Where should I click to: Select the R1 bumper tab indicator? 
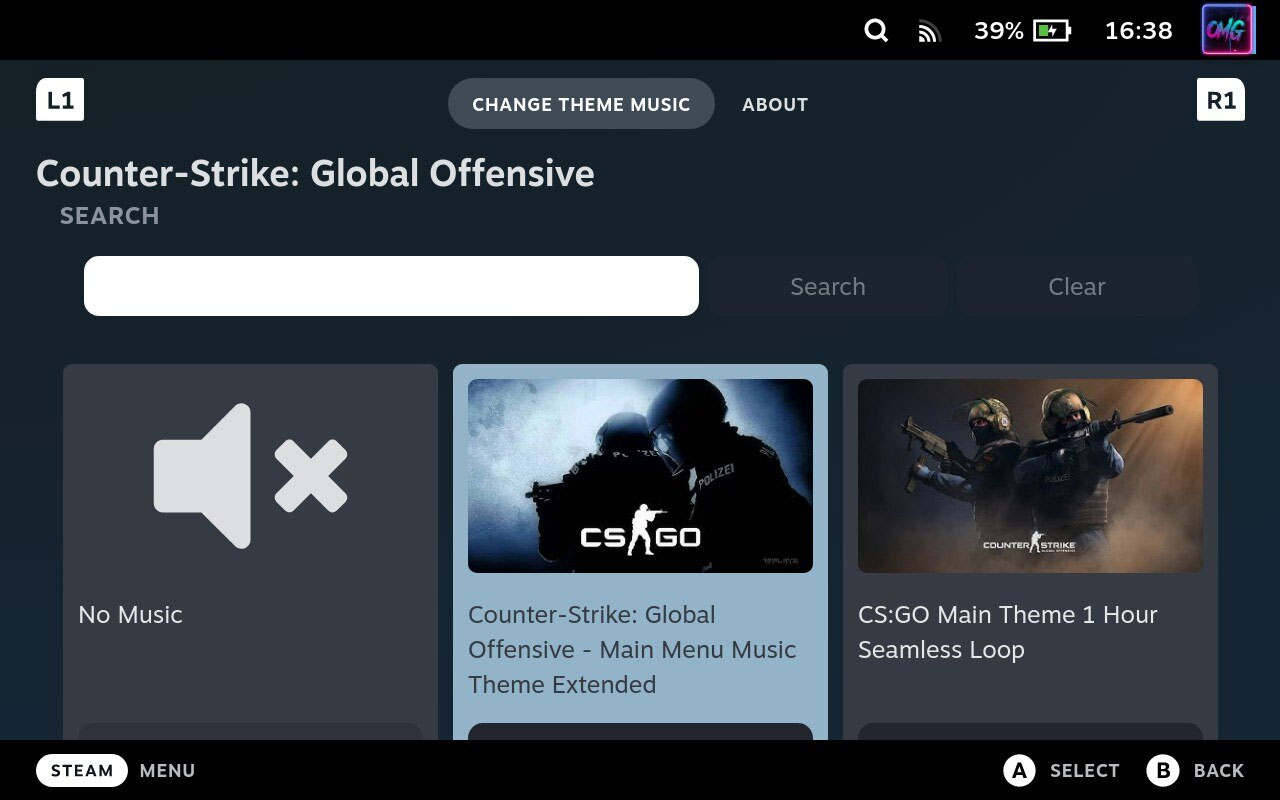[1221, 100]
